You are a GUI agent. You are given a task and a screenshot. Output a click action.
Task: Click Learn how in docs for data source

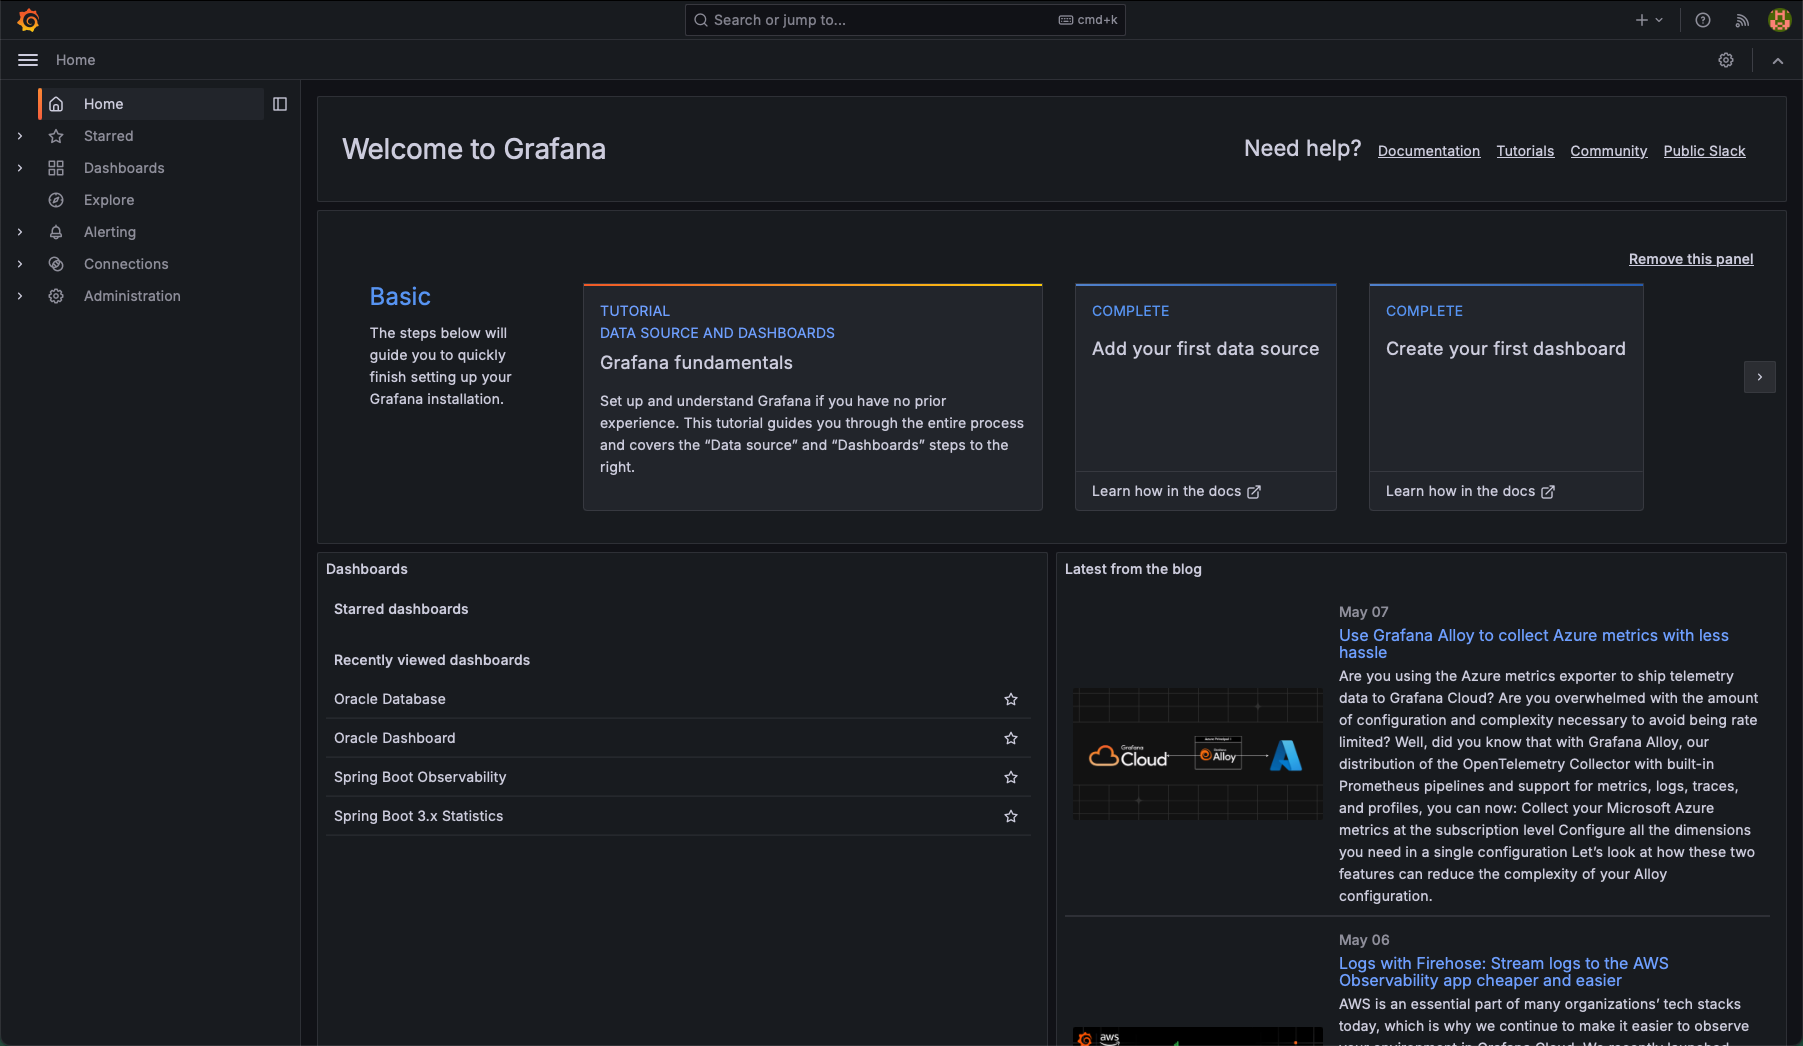point(1176,491)
